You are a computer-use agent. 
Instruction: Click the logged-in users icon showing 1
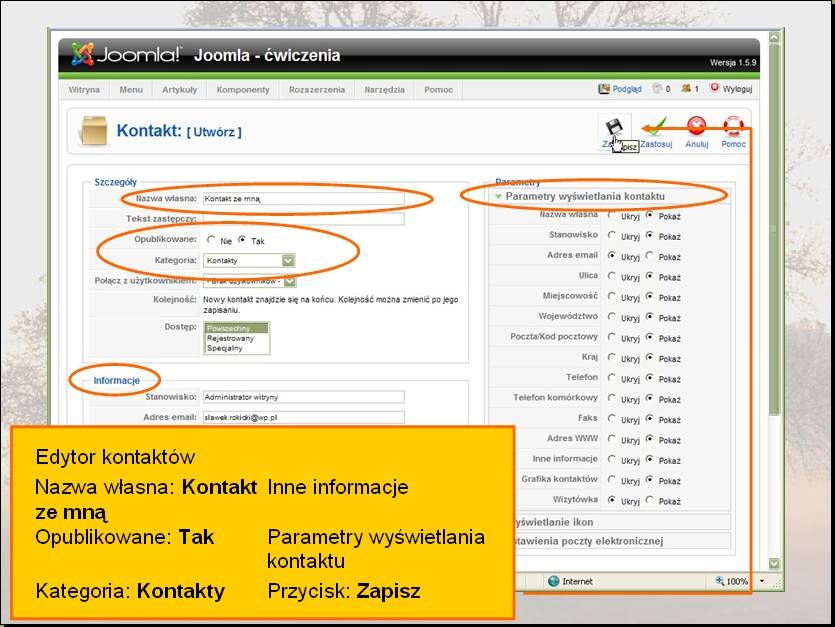tap(686, 88)
